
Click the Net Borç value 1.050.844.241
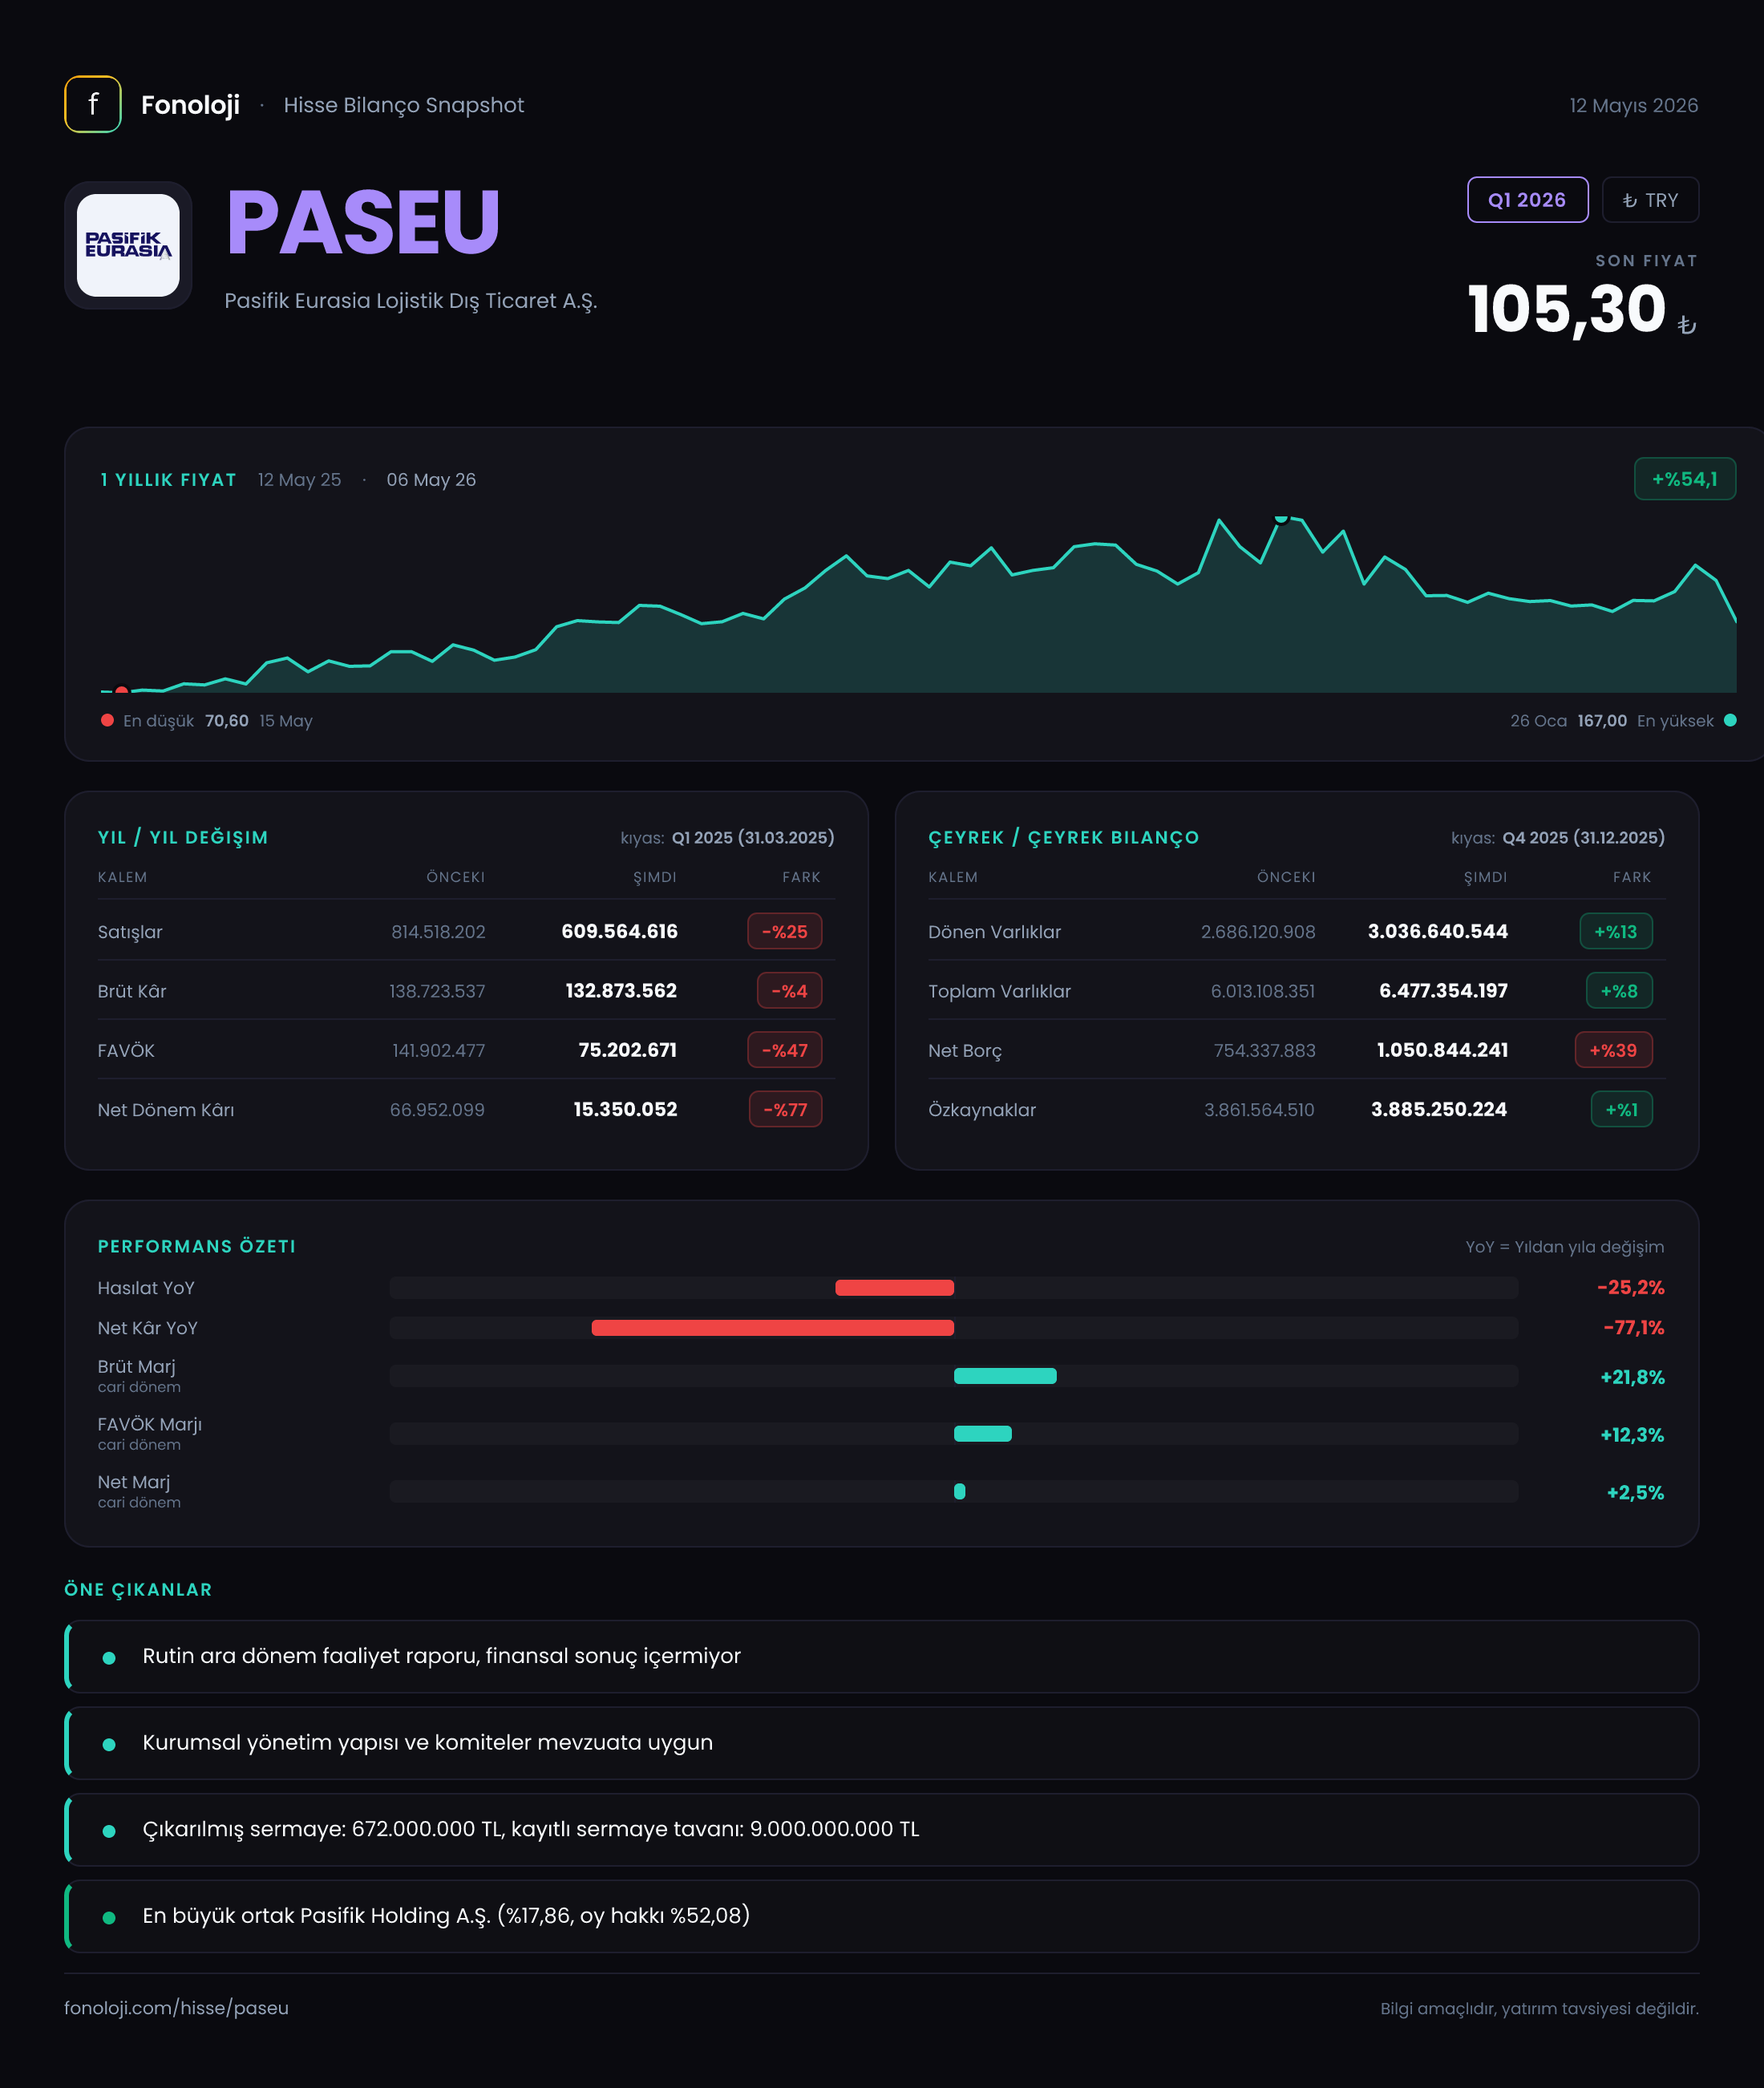1442,1050
